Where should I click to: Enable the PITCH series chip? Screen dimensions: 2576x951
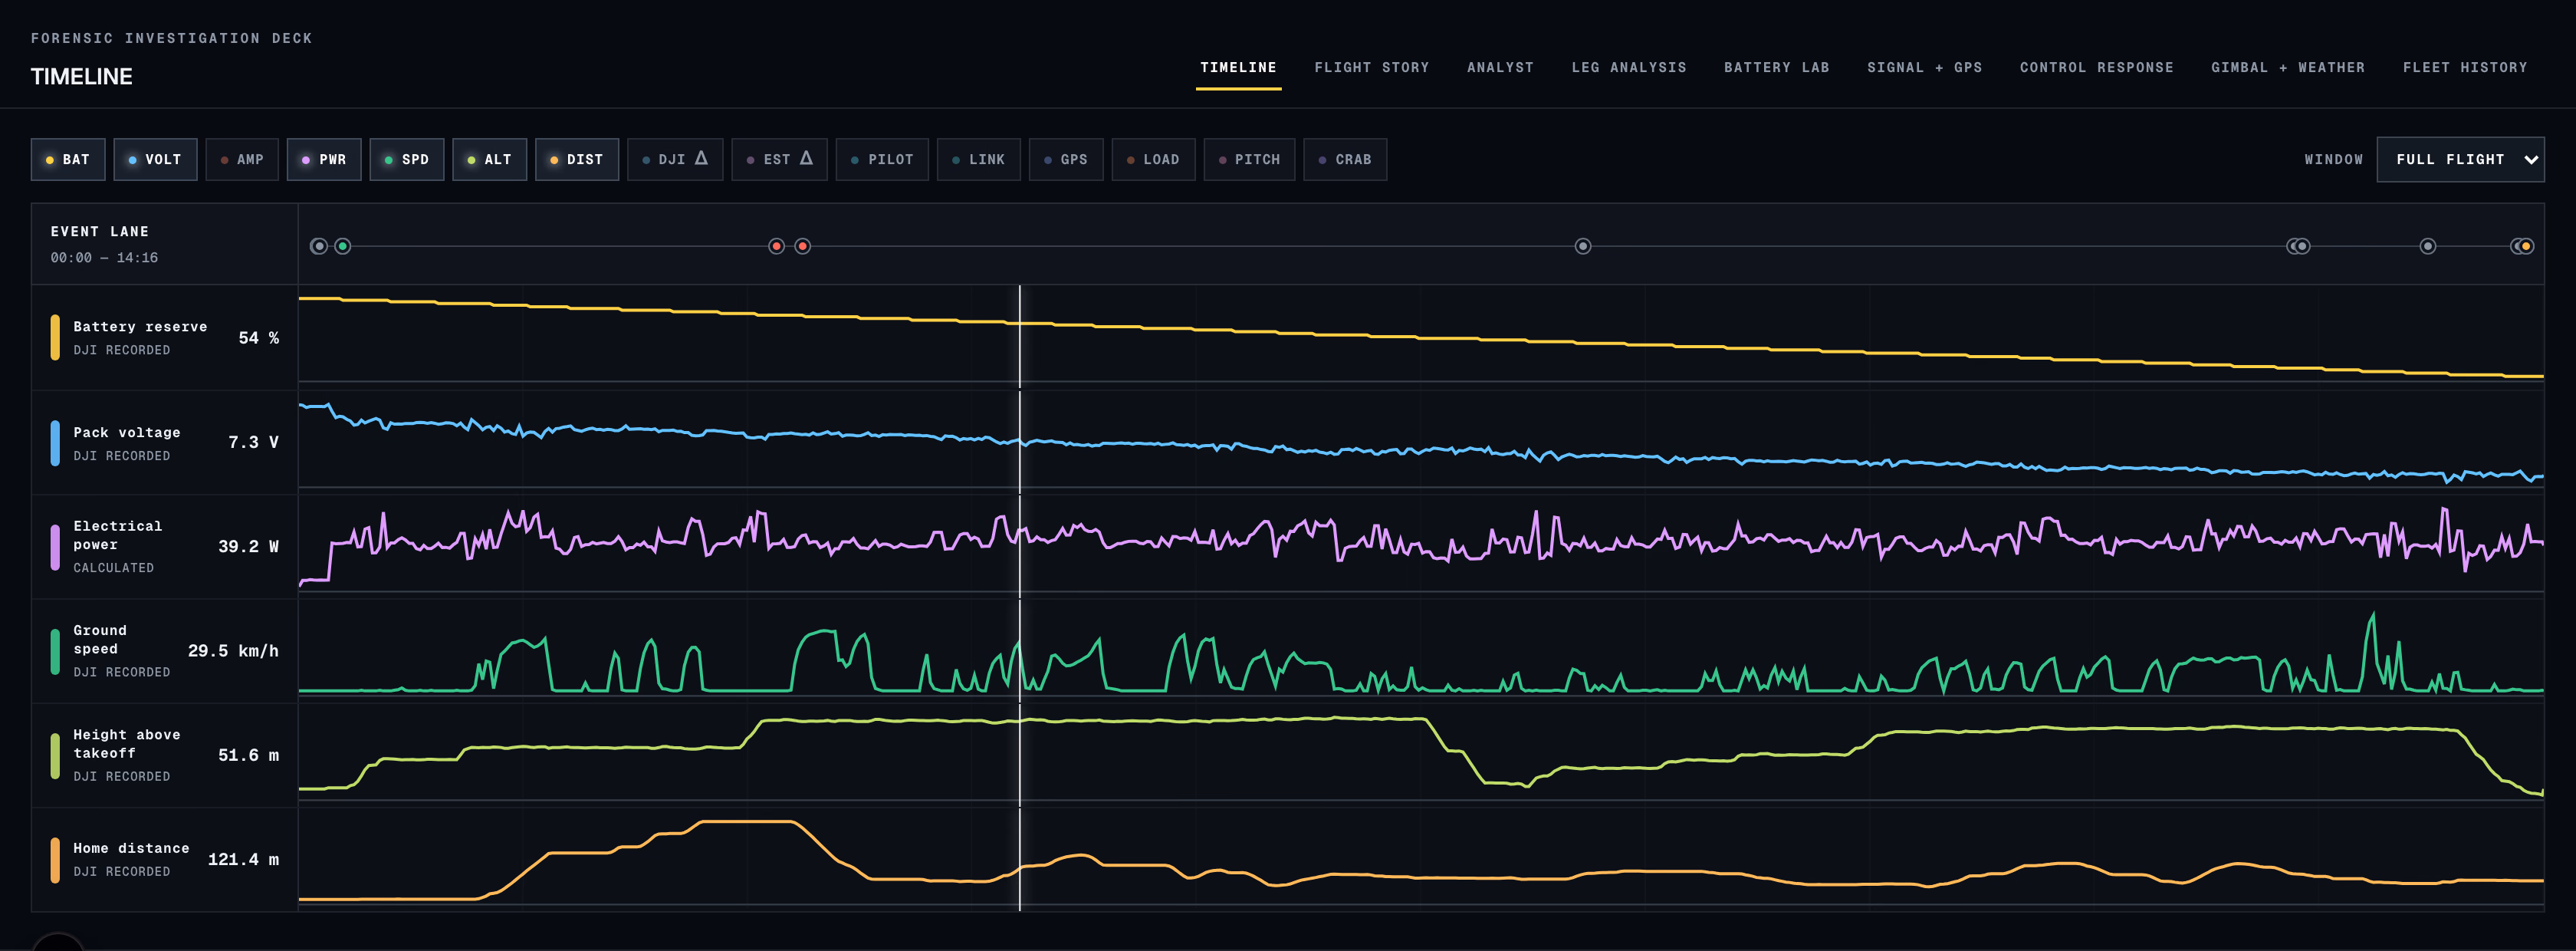coord(1249,159)
